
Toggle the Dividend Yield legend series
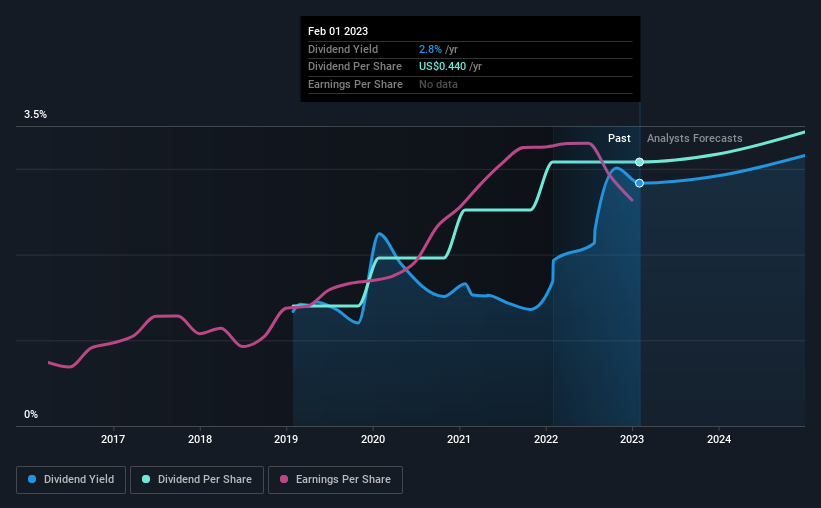[71, 480]
